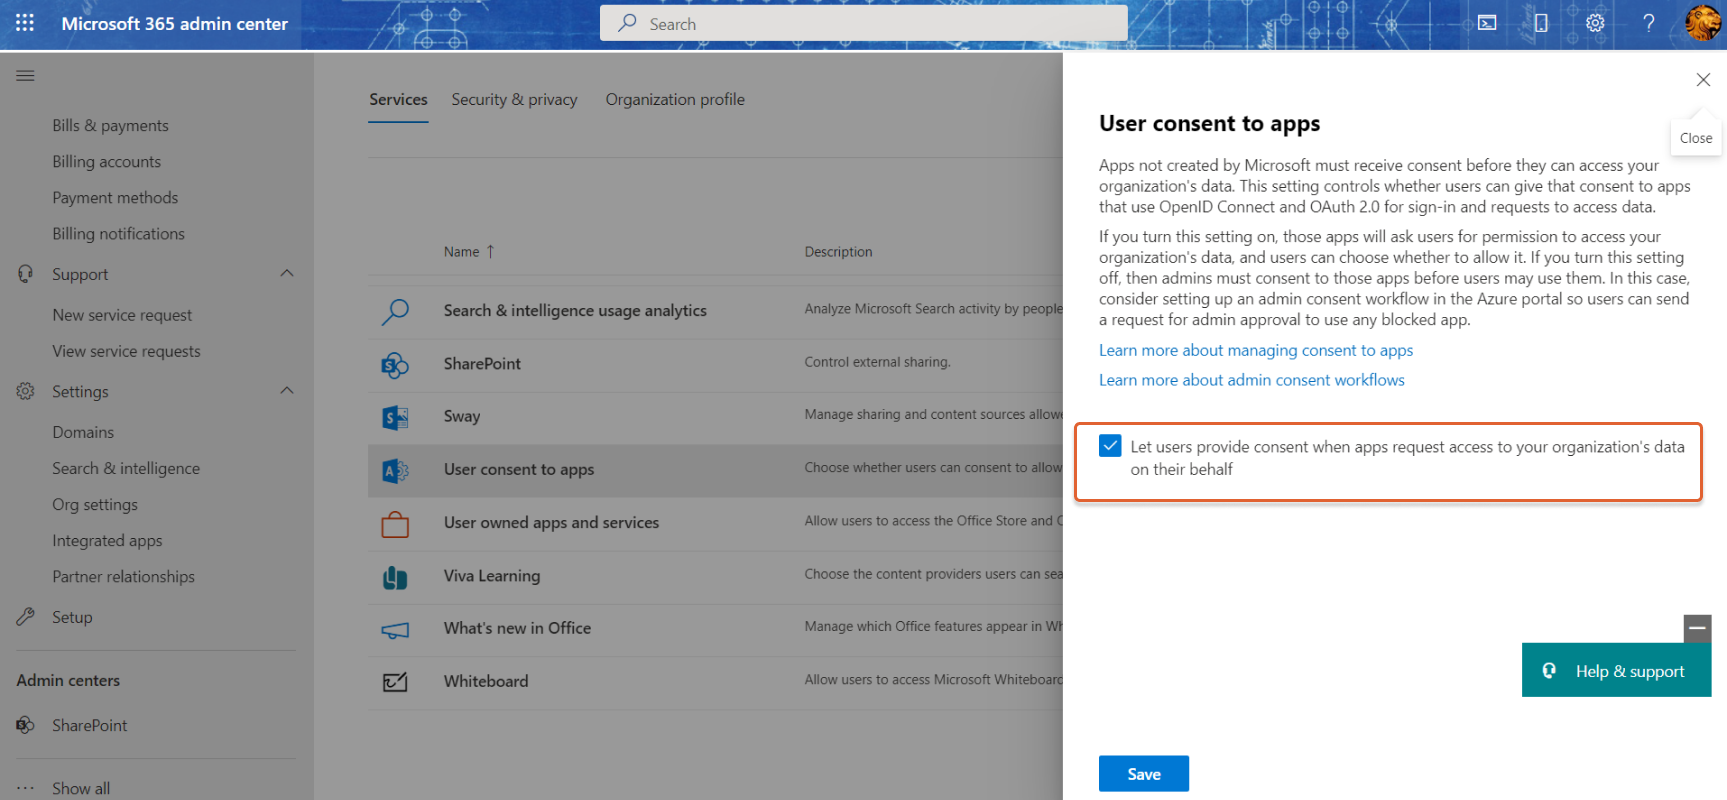Open the settings gear in the header
Image resolution: width=1727 pixels, height=800 pixels.
pos(1595,23)
